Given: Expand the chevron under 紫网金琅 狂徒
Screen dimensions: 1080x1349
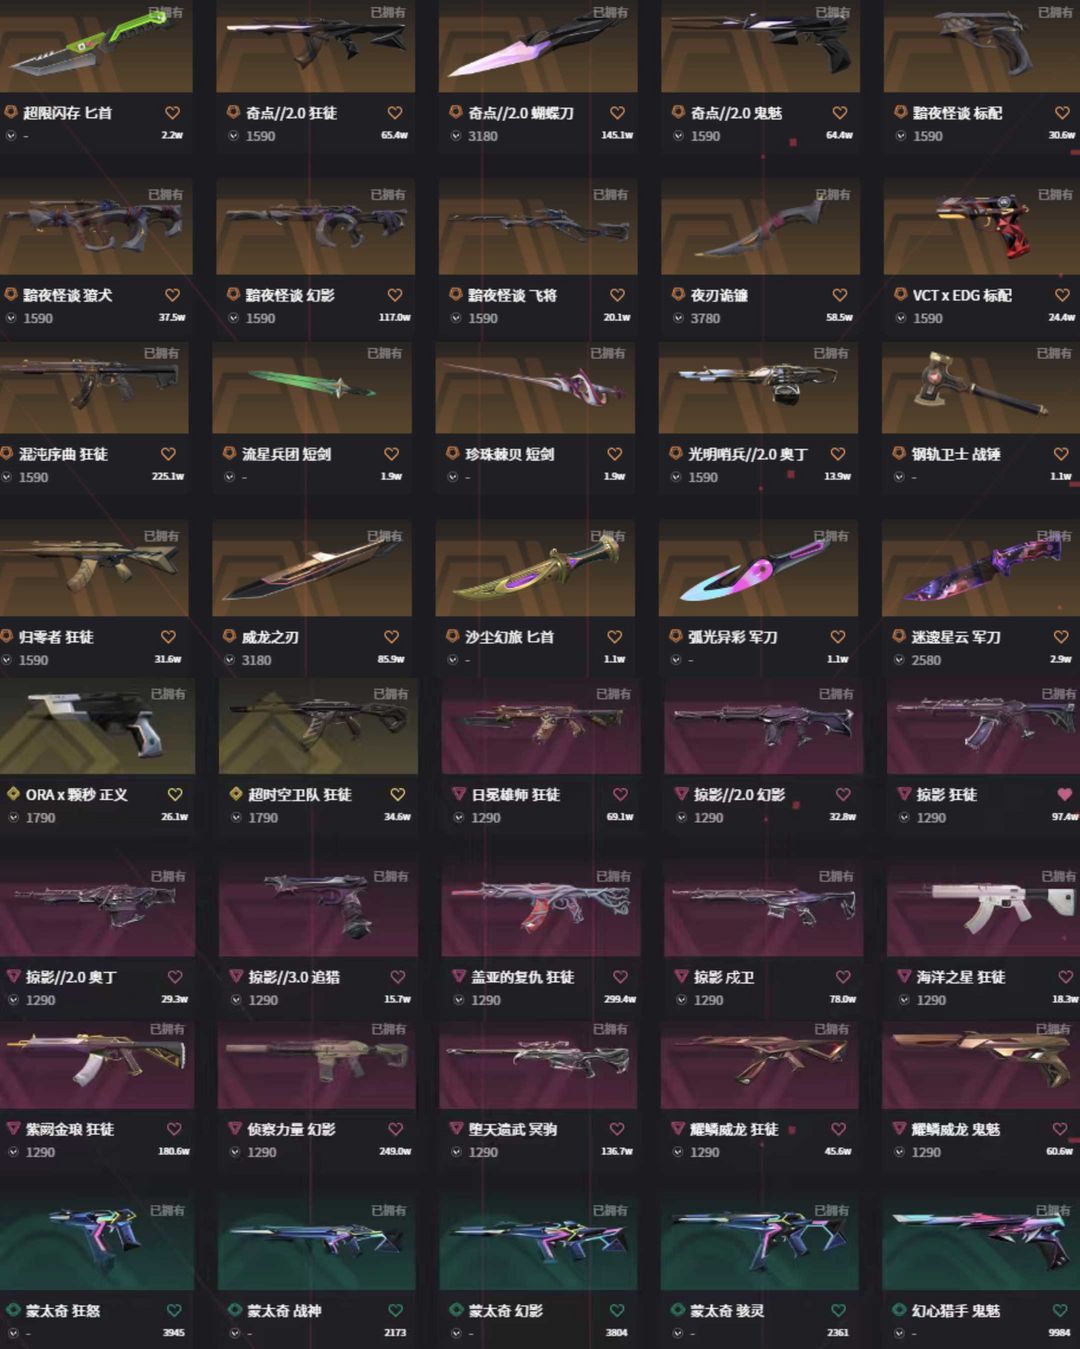Looking at the screenshot, I should (14, 1152).
